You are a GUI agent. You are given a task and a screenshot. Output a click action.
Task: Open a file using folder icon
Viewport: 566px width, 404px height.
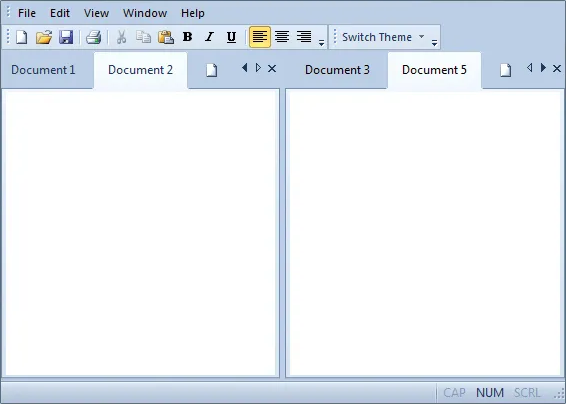pyautogui.click(x=44, y=37)
